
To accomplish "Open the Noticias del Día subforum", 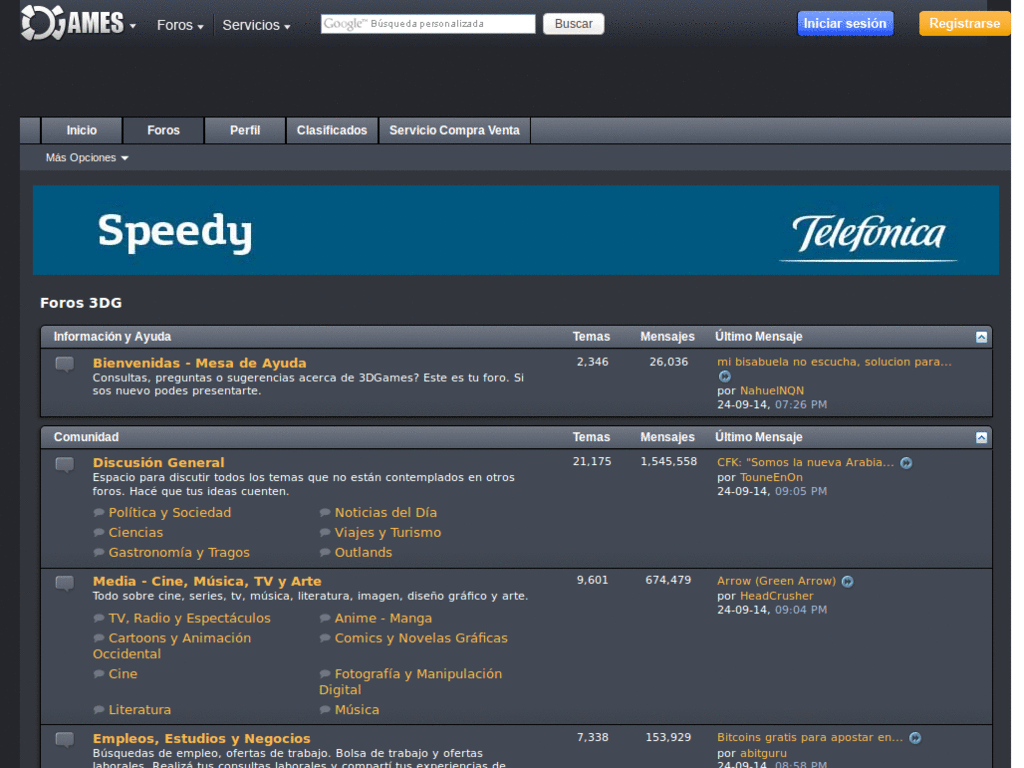I will point(386,513).
